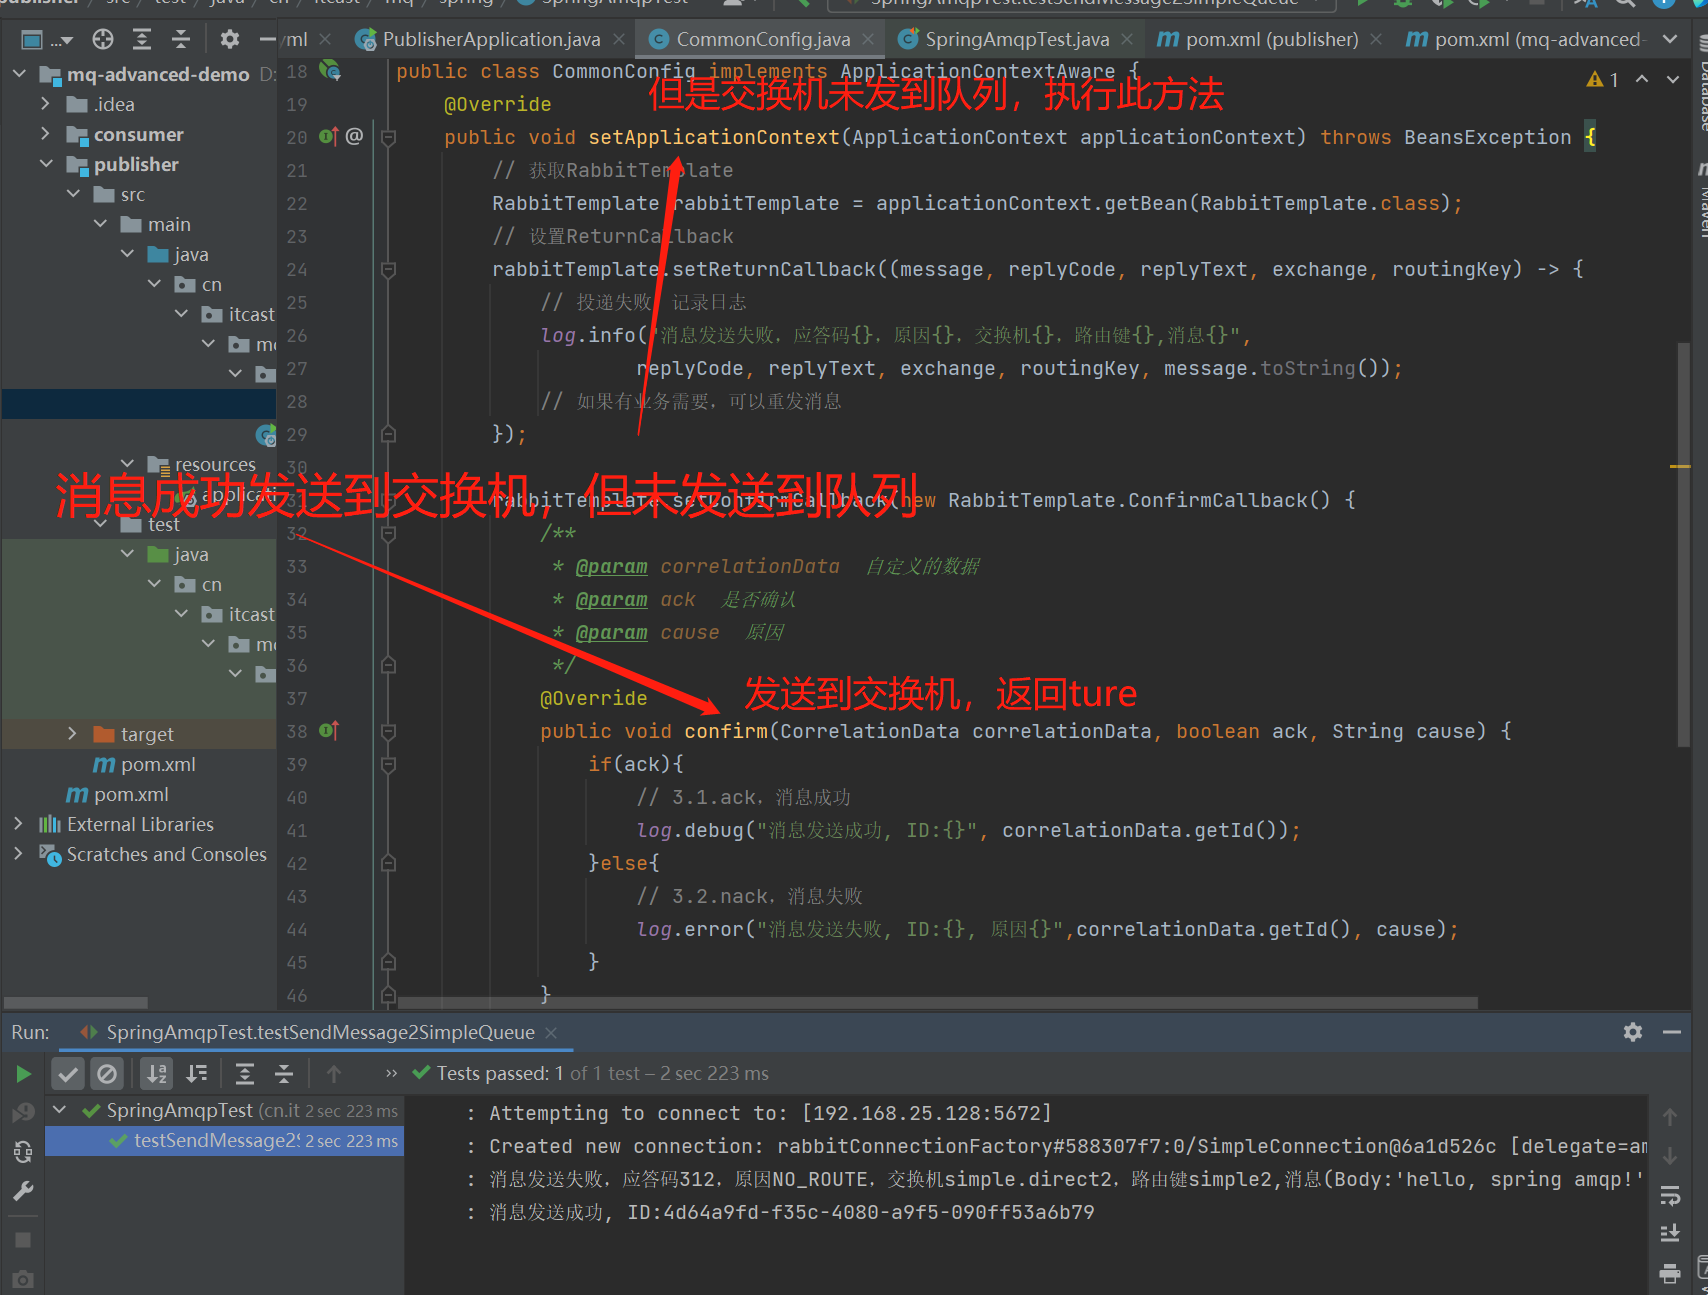This screenshot has width=1708, height=1295.
Task: Open test runner settings via wrench icon
Action: pyautogui.click(x=23, y=1191)
